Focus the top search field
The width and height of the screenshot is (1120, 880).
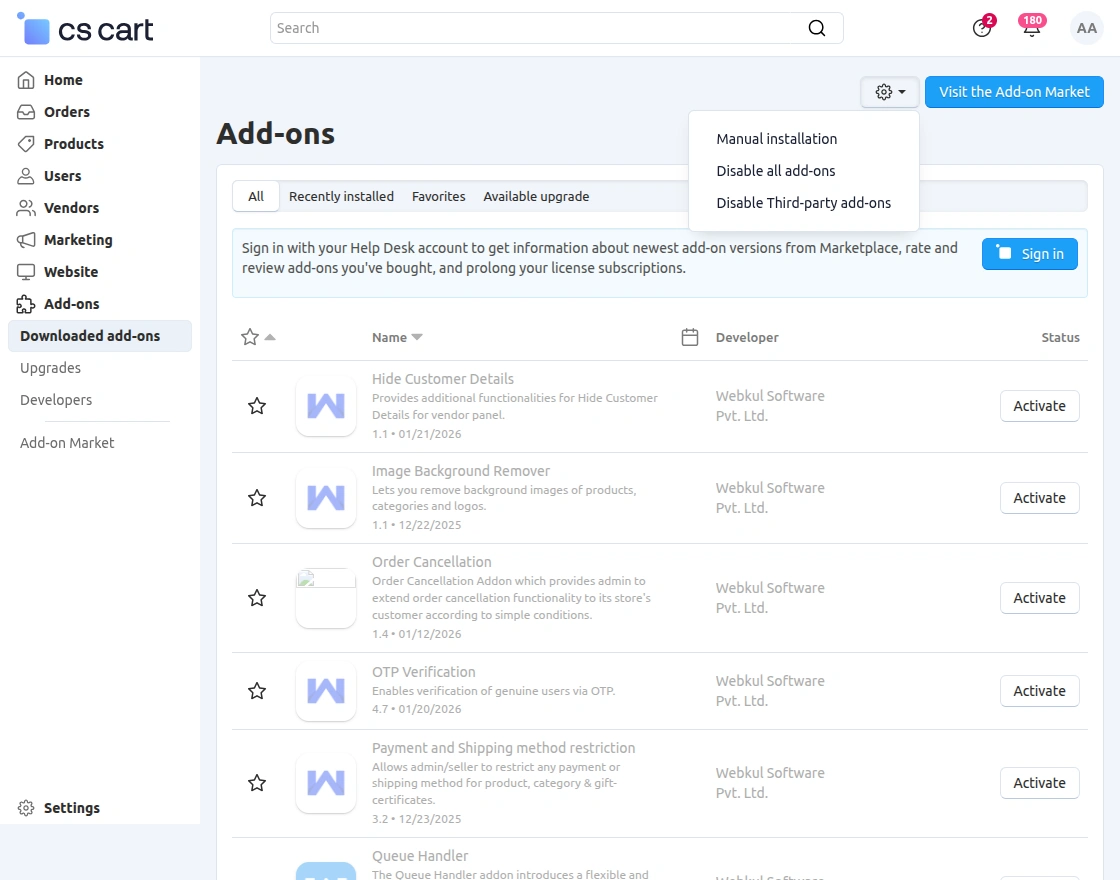pos(540,28)
